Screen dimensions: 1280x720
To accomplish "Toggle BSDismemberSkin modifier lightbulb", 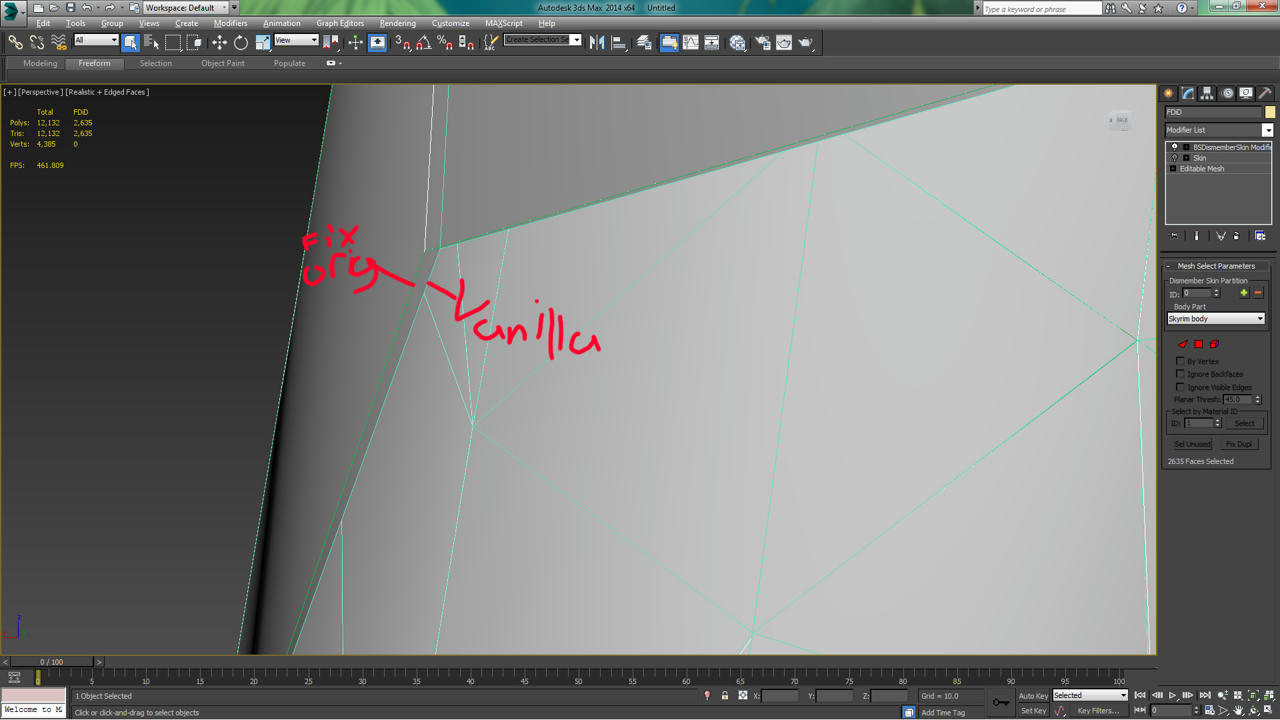I will (x=1175, y=147).
